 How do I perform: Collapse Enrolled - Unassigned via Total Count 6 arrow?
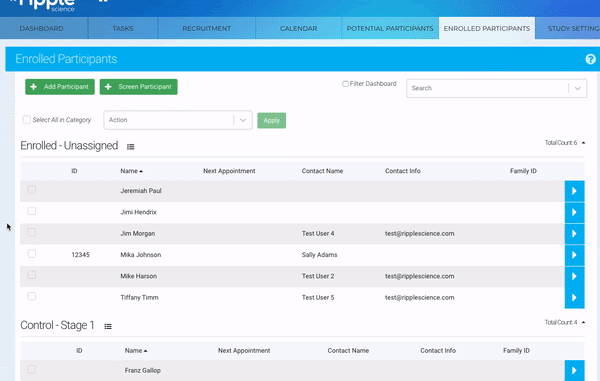tap(584, 143)
